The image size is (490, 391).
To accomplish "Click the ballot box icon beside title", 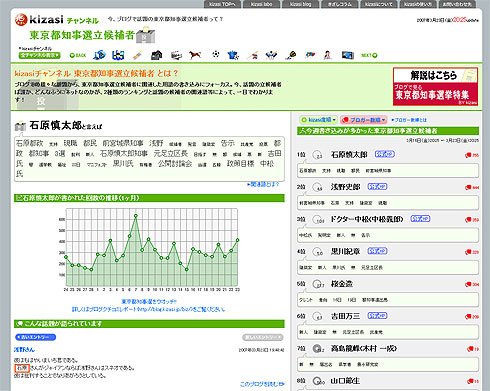I will pyautogui.click(x=146, y=35).
